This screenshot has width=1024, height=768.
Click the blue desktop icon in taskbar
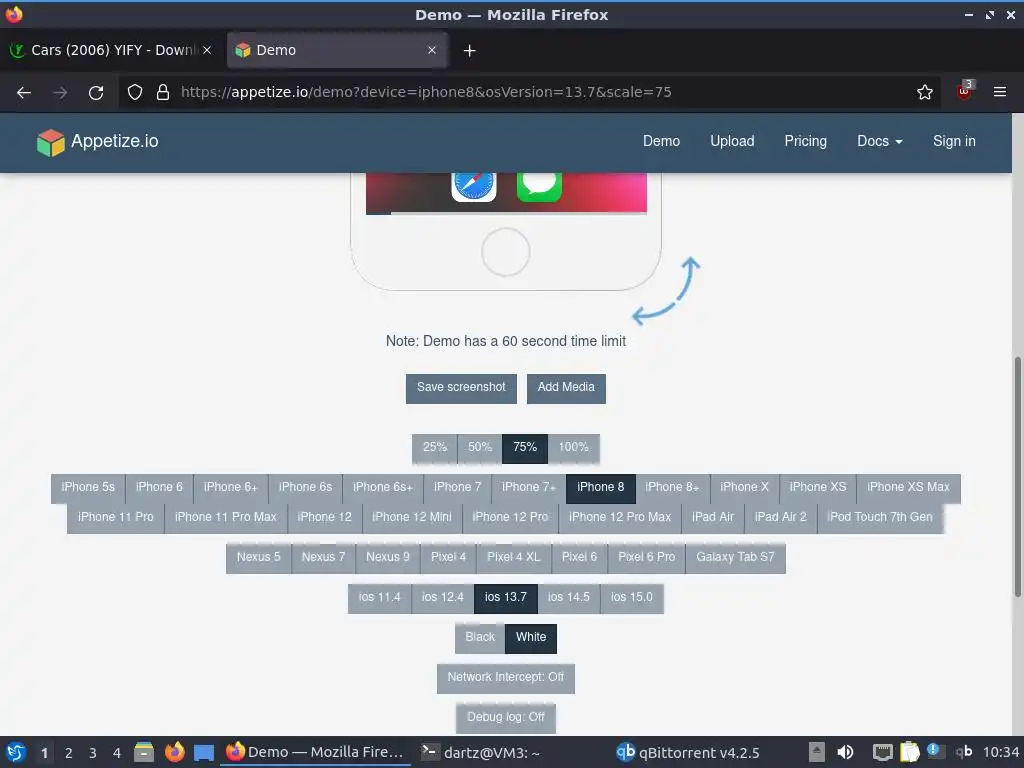point(204,753)
